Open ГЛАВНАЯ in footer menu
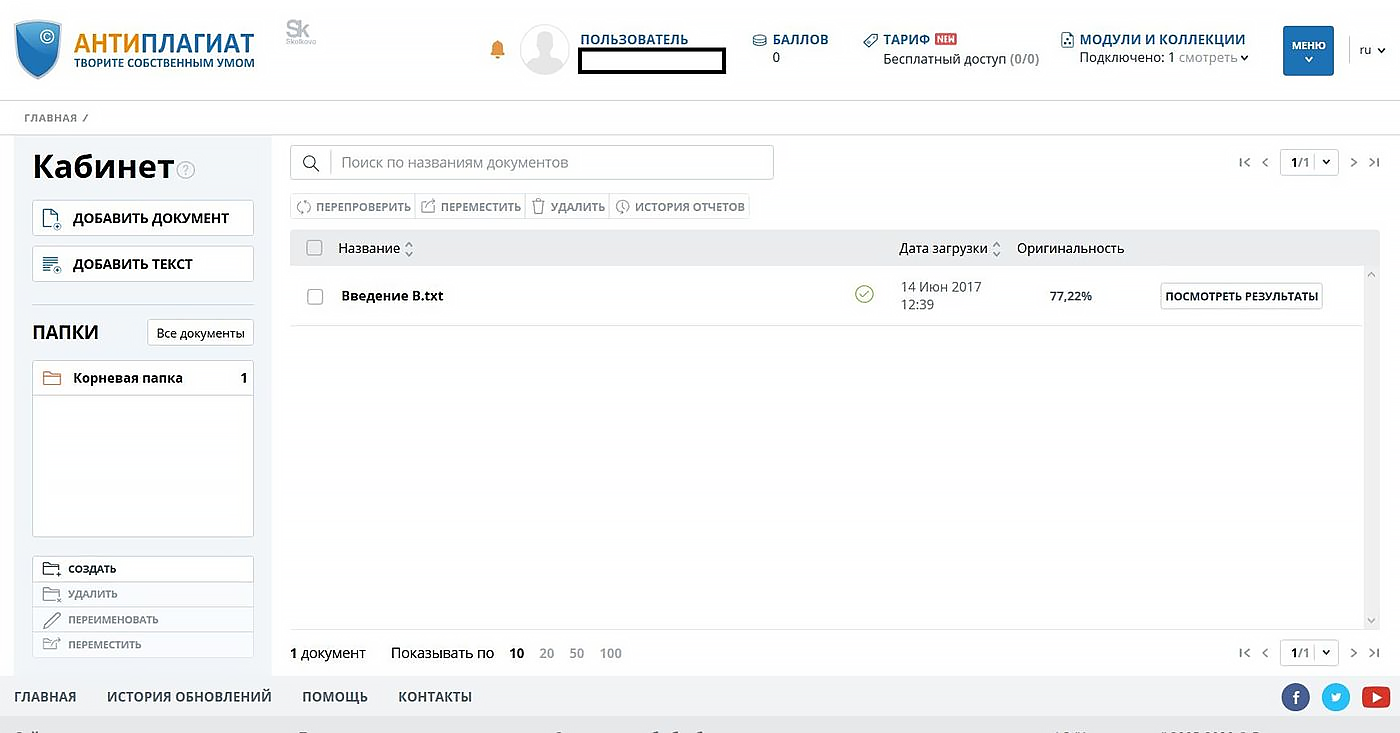This screenshot has height=733, width=1400. (45, 697)
